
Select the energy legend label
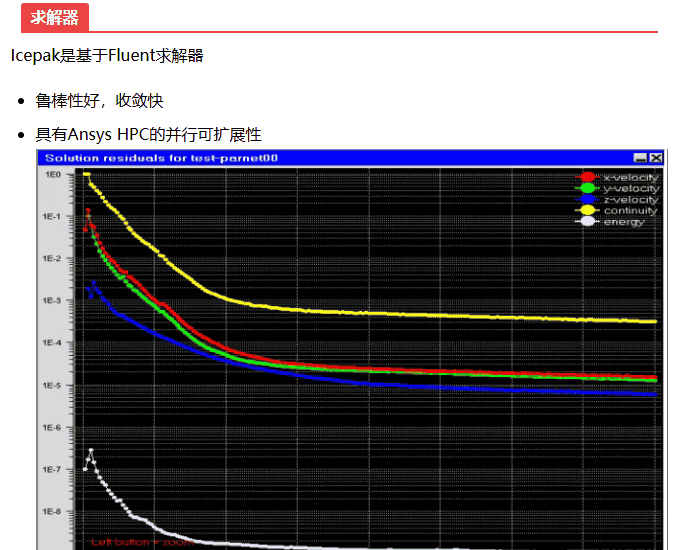(x=624, y=221)
